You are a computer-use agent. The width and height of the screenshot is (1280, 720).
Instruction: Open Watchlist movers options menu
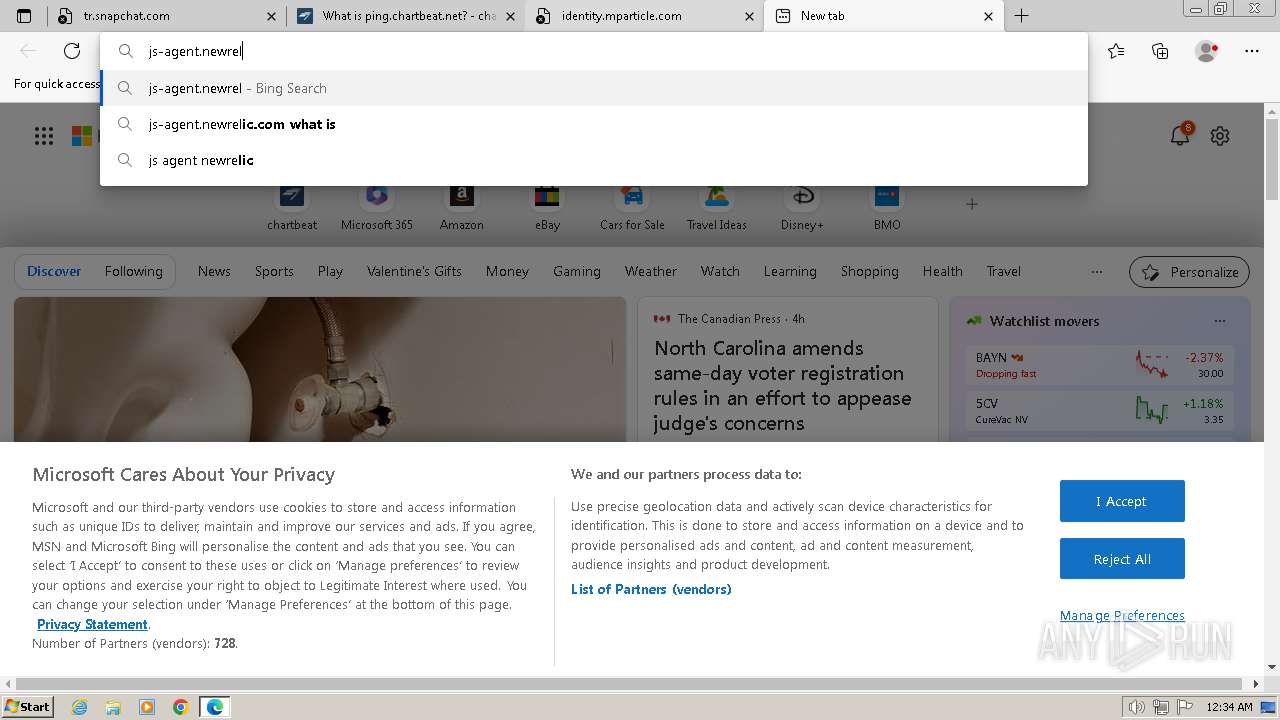[1219, 321]
